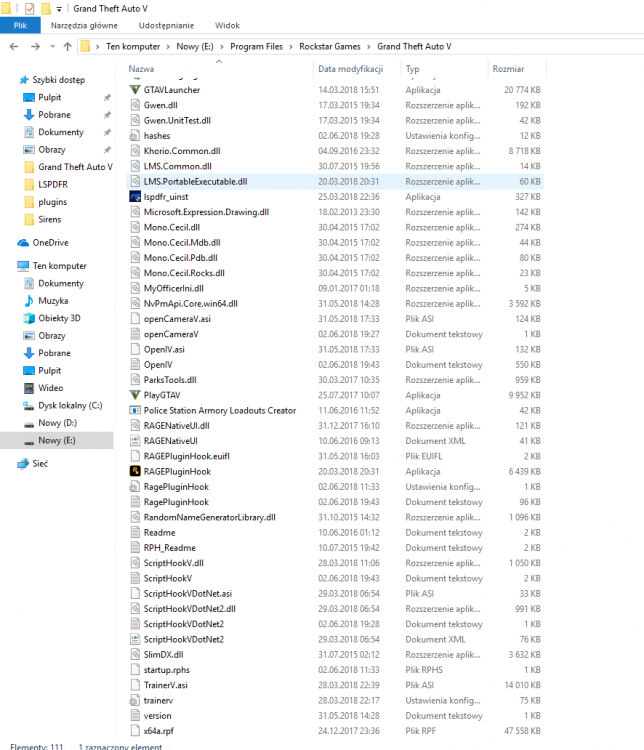Click the Gwen.dll file icon

pyautogui.click(x=135, y=105)
